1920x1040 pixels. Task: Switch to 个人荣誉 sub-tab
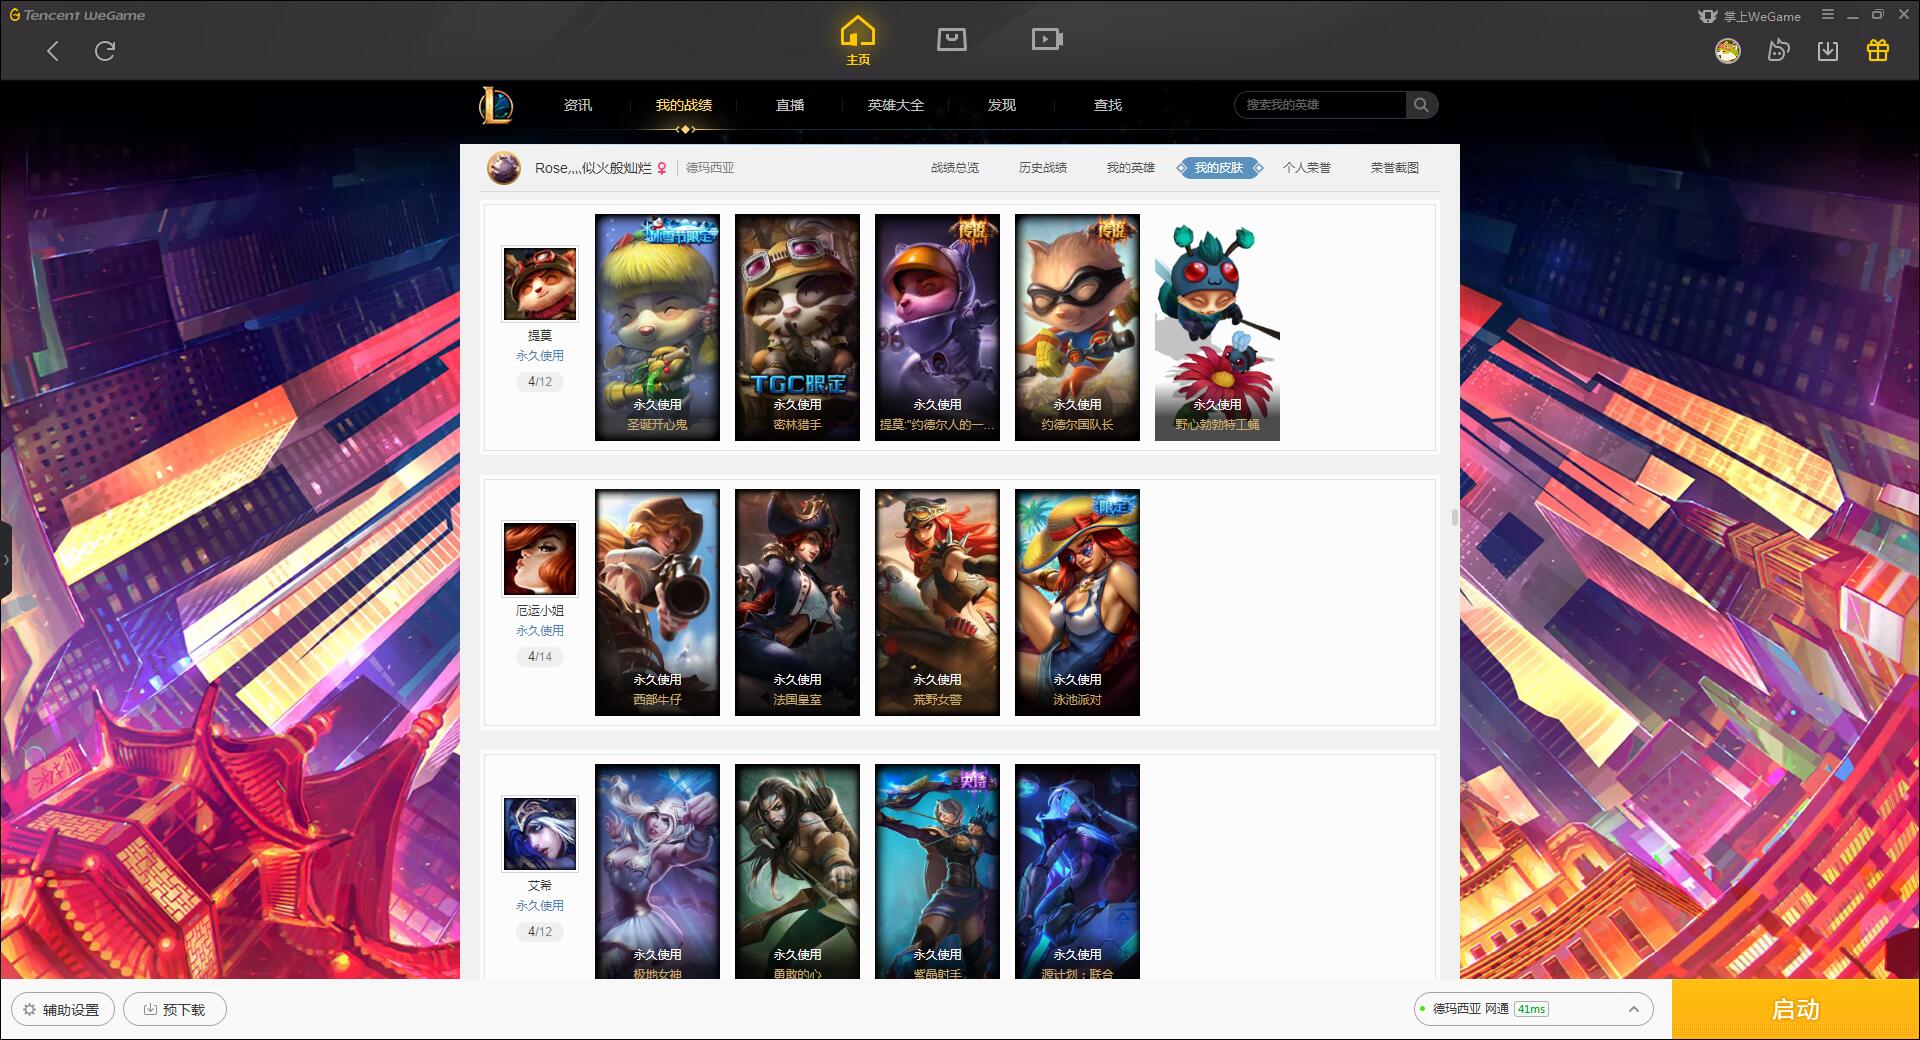(x=1307, y=168)
